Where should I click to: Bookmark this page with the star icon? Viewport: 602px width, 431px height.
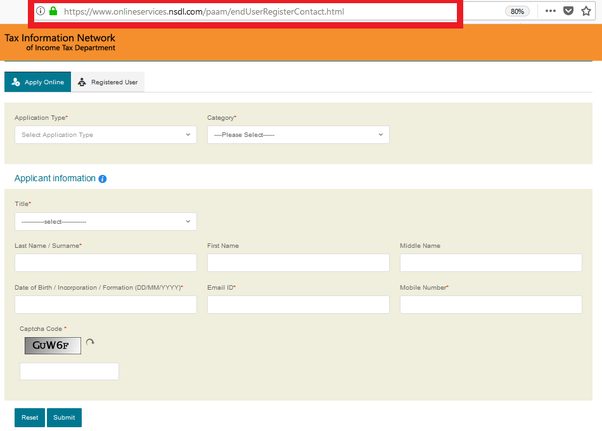(x=586, y=11)
